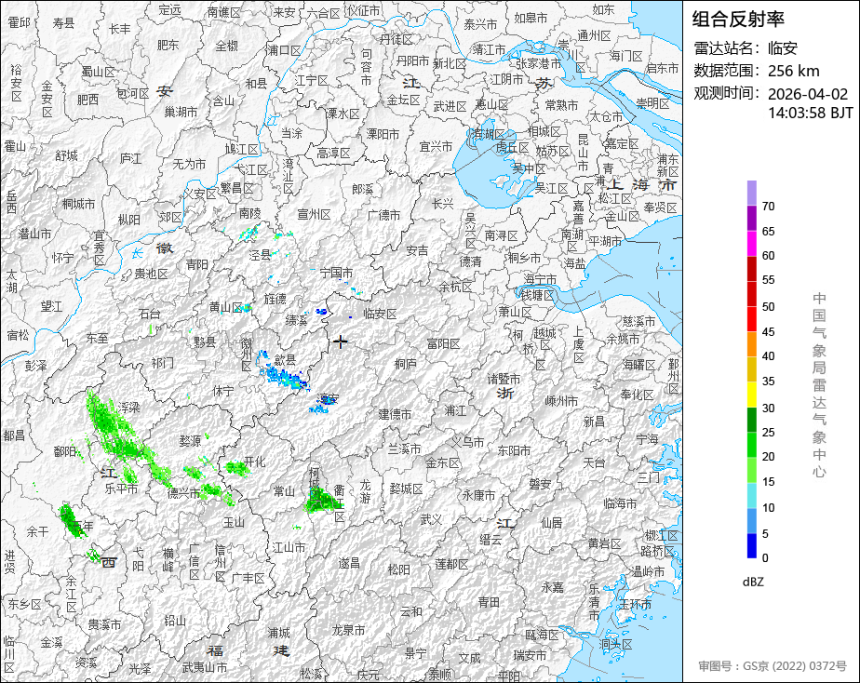Image resolution: width=860 pixels, height=683 pixels.
Task: Click the radar station cross marker
Action: point(340,342)
